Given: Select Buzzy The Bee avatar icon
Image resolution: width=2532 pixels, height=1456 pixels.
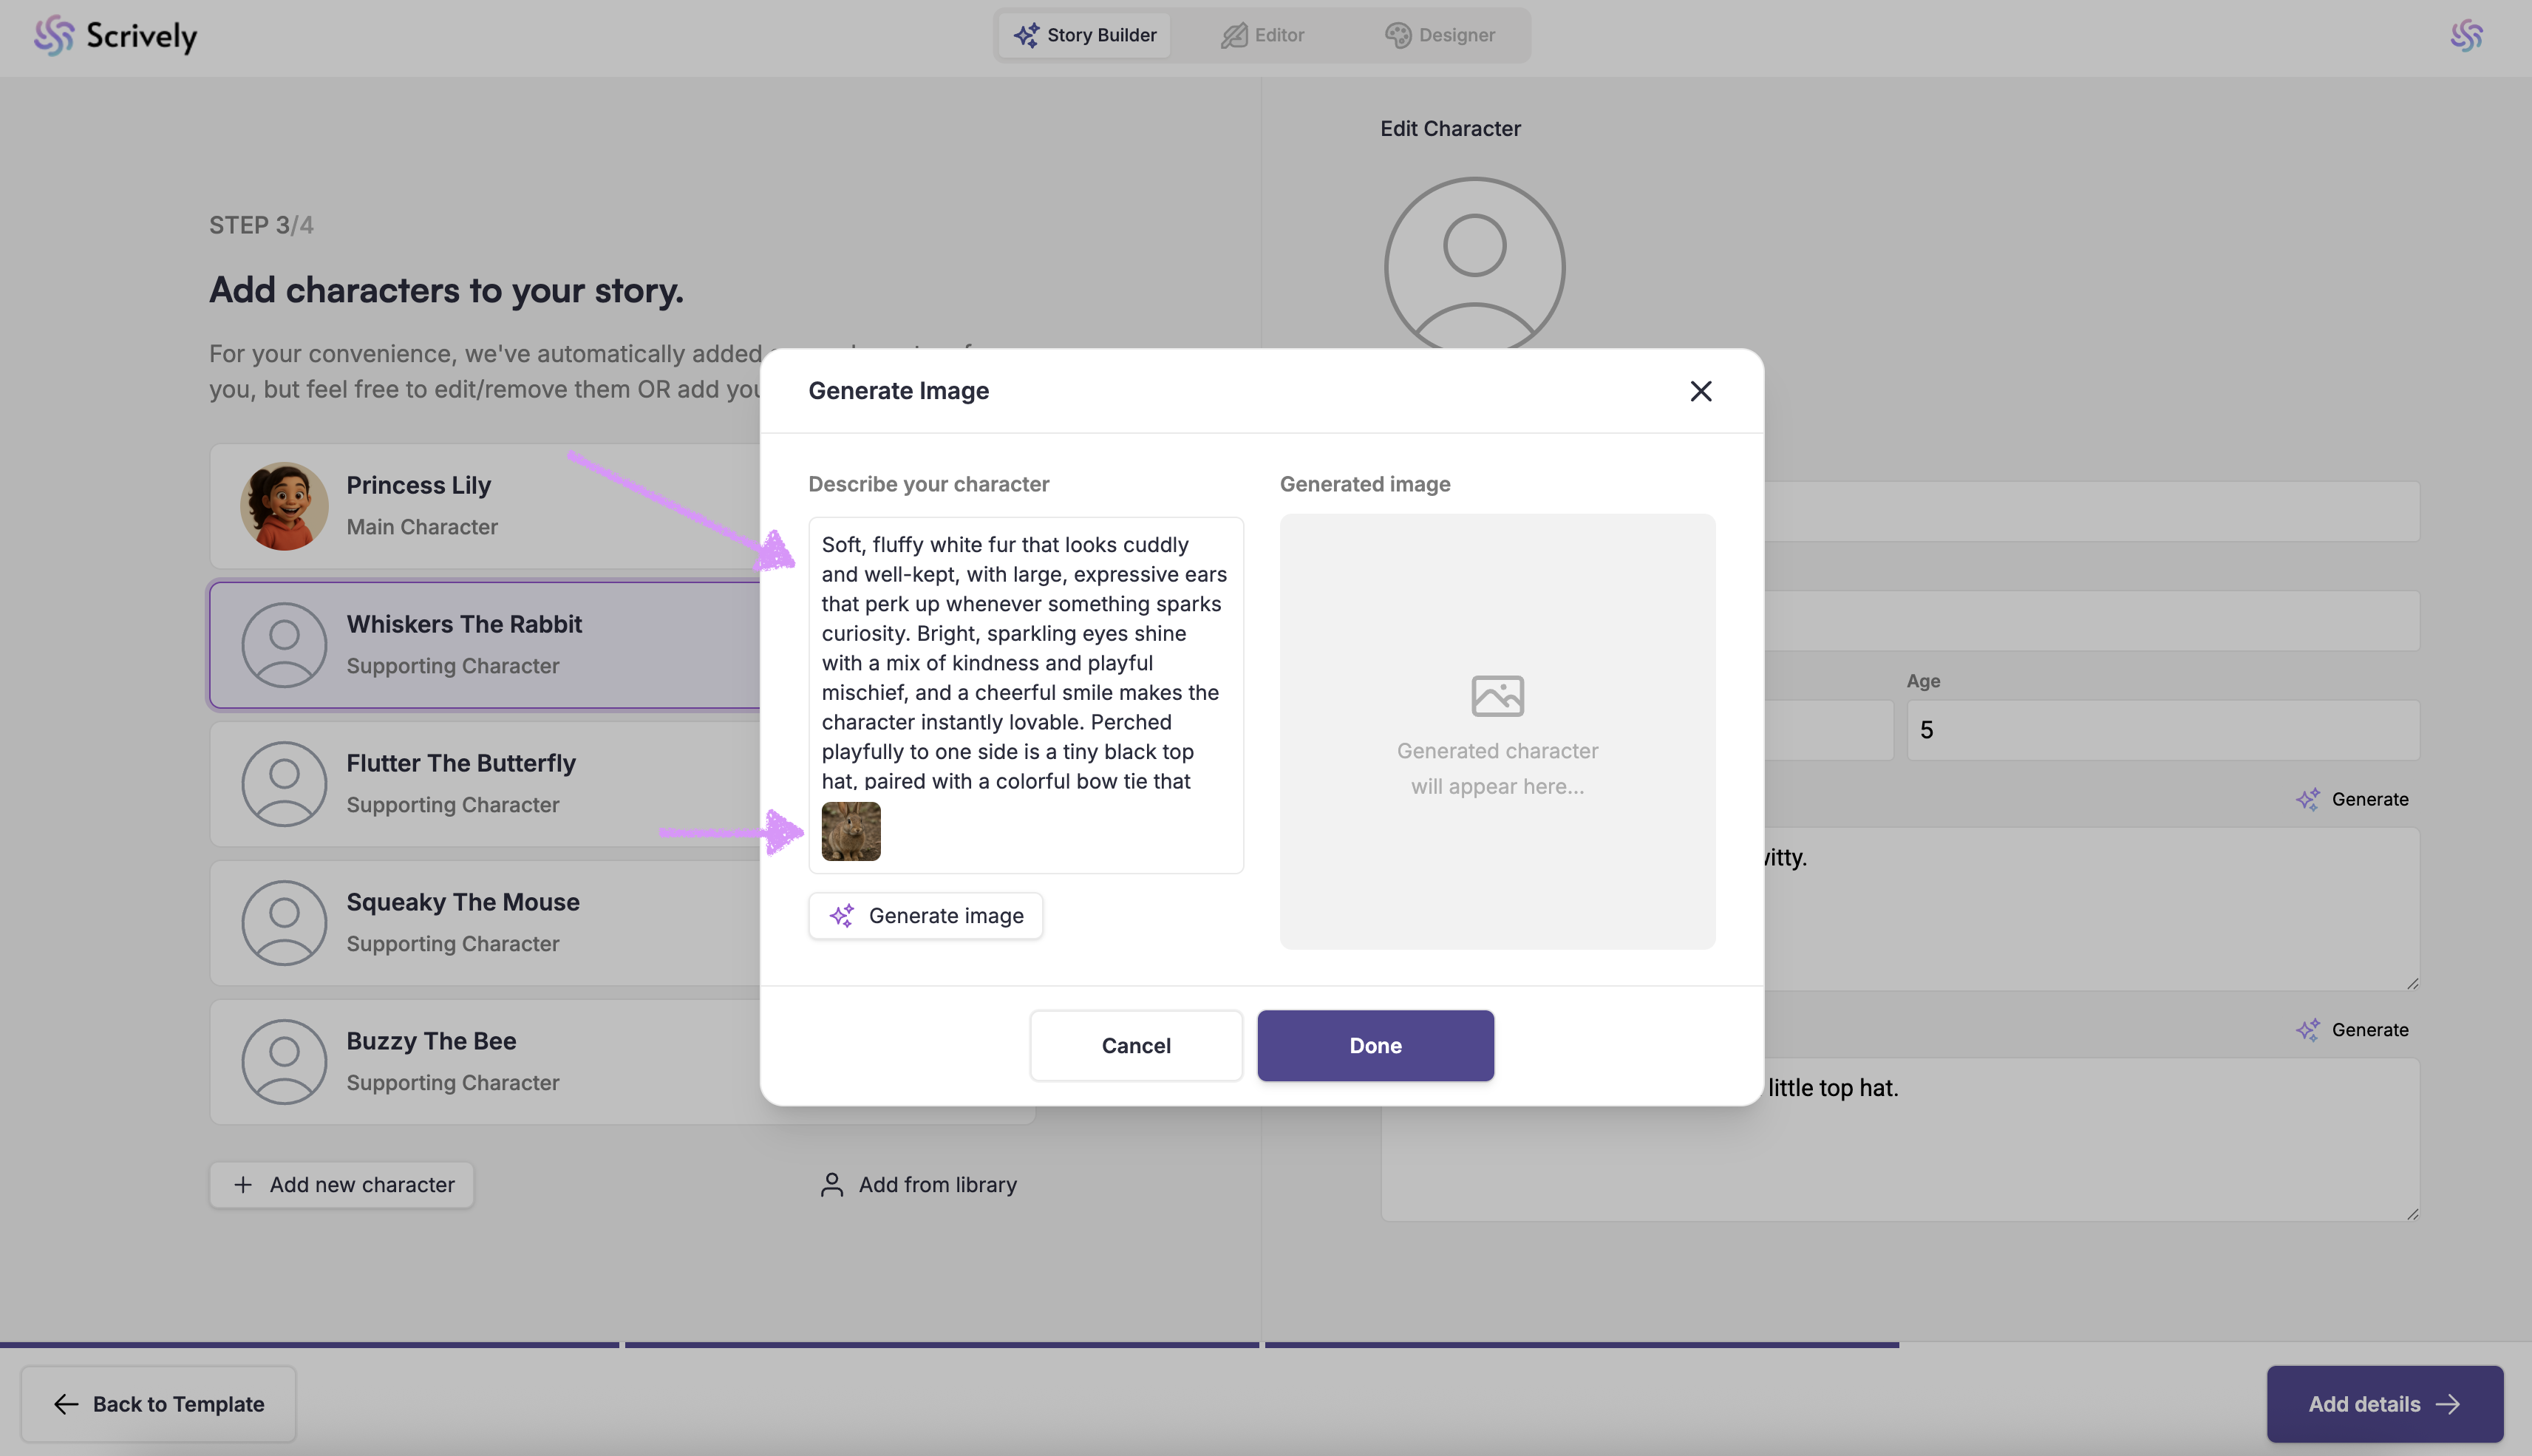Looking at the screenshot, I should (284, 1062).
